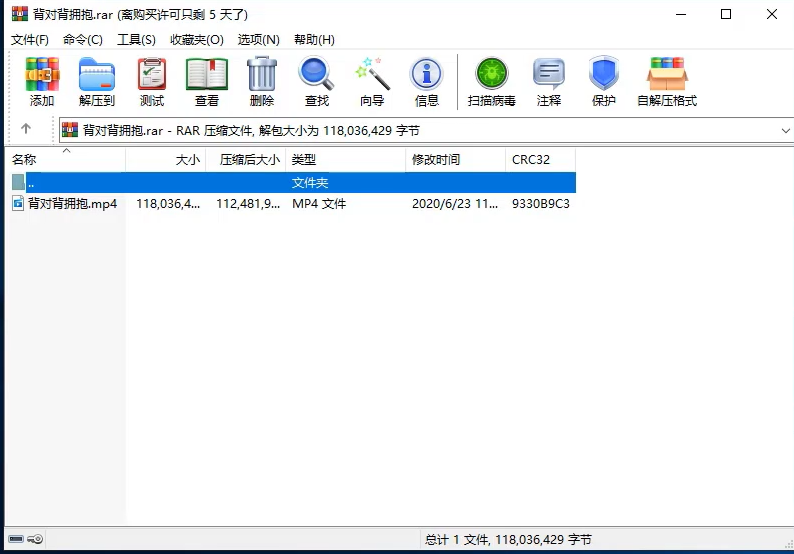794x554 pixels.
Task: Click the 删除 (Delete) trash icon
Action: pyautogui.click(x=262, y=82)
